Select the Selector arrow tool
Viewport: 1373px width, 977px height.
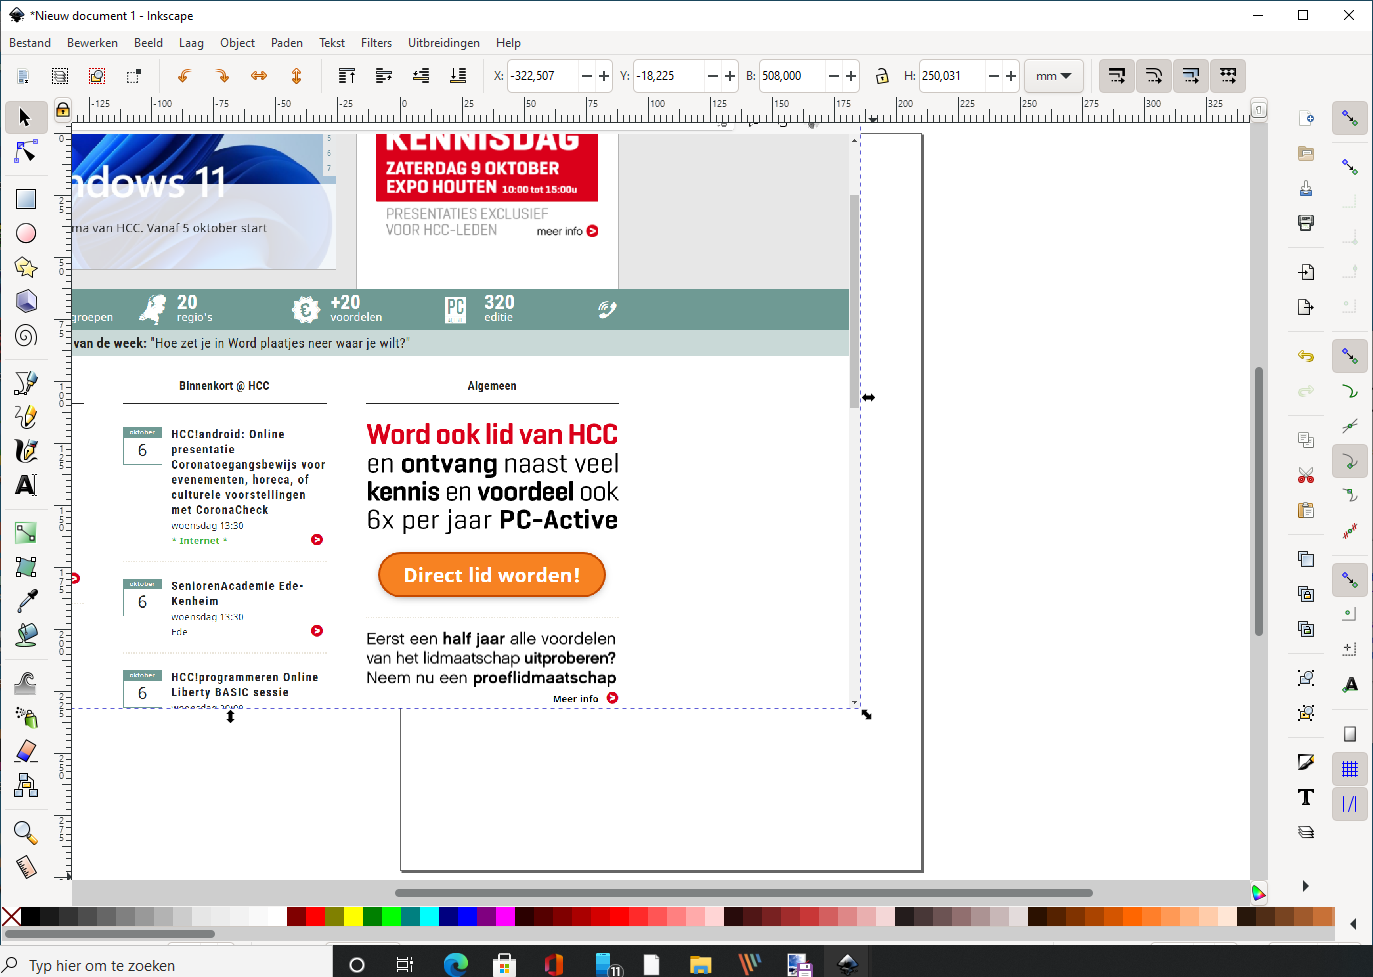pyautogui.click(x=25, y=117)
